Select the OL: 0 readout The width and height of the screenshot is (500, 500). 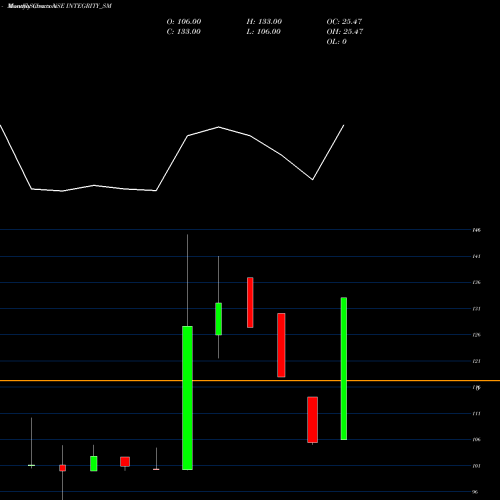tap(337, 42)
